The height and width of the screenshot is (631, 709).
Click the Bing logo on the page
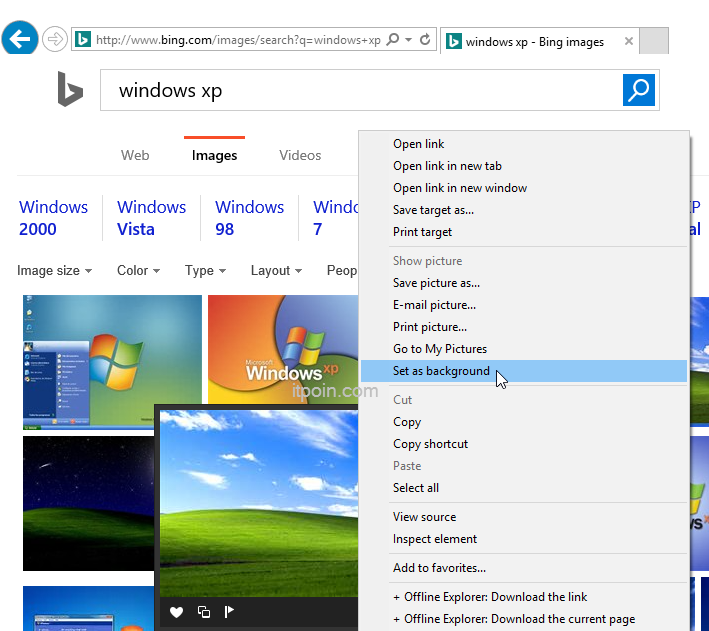tap(70, 89)
